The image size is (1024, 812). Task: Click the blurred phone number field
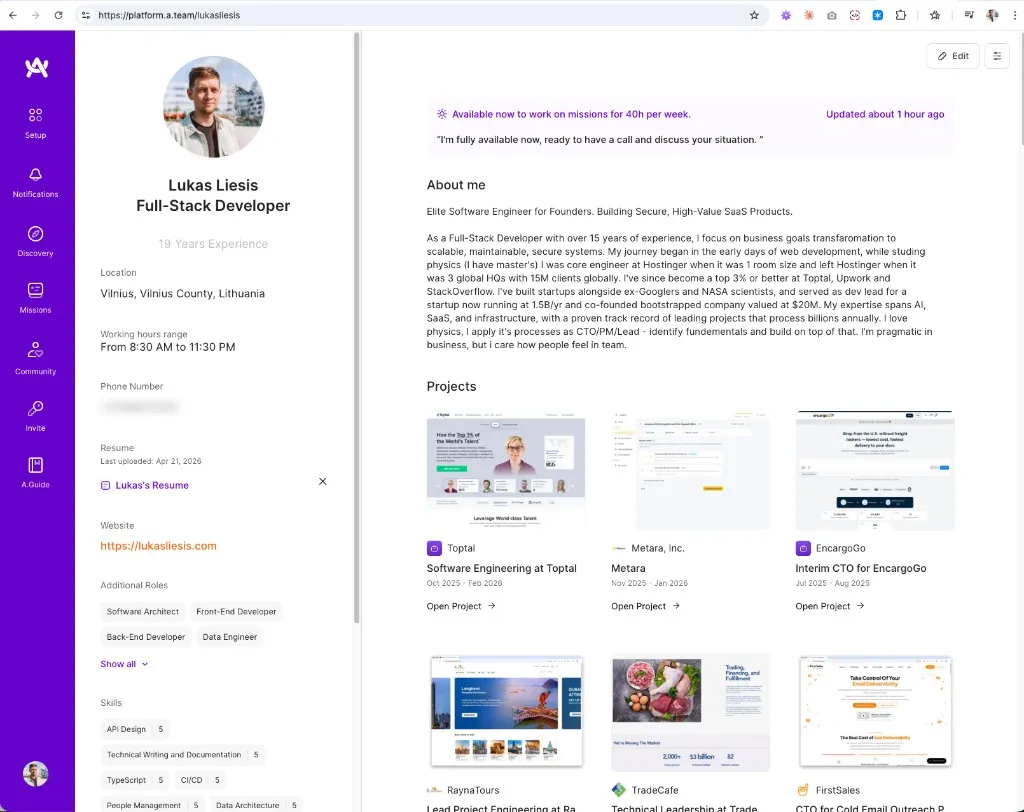point(140,407)
